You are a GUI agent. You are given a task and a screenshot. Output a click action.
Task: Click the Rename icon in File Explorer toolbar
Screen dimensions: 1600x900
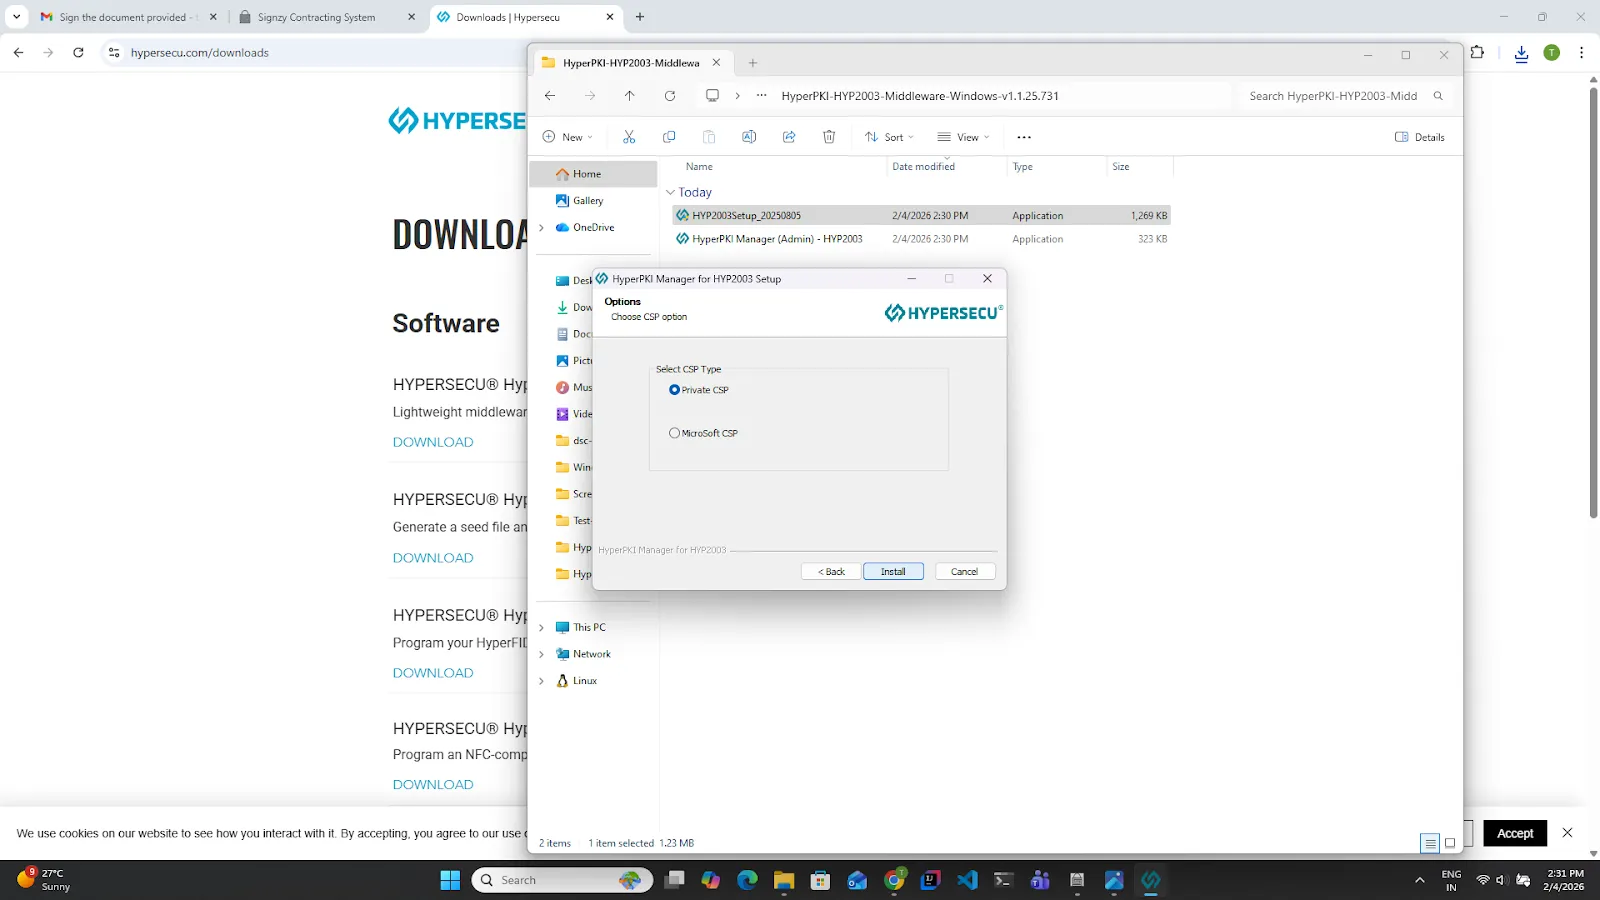click(x=749, y=137)
